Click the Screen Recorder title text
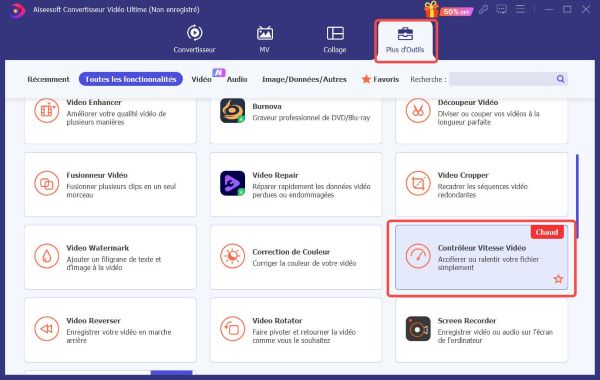The height and width of the screenshot is (380, 600). click(467, 321)
